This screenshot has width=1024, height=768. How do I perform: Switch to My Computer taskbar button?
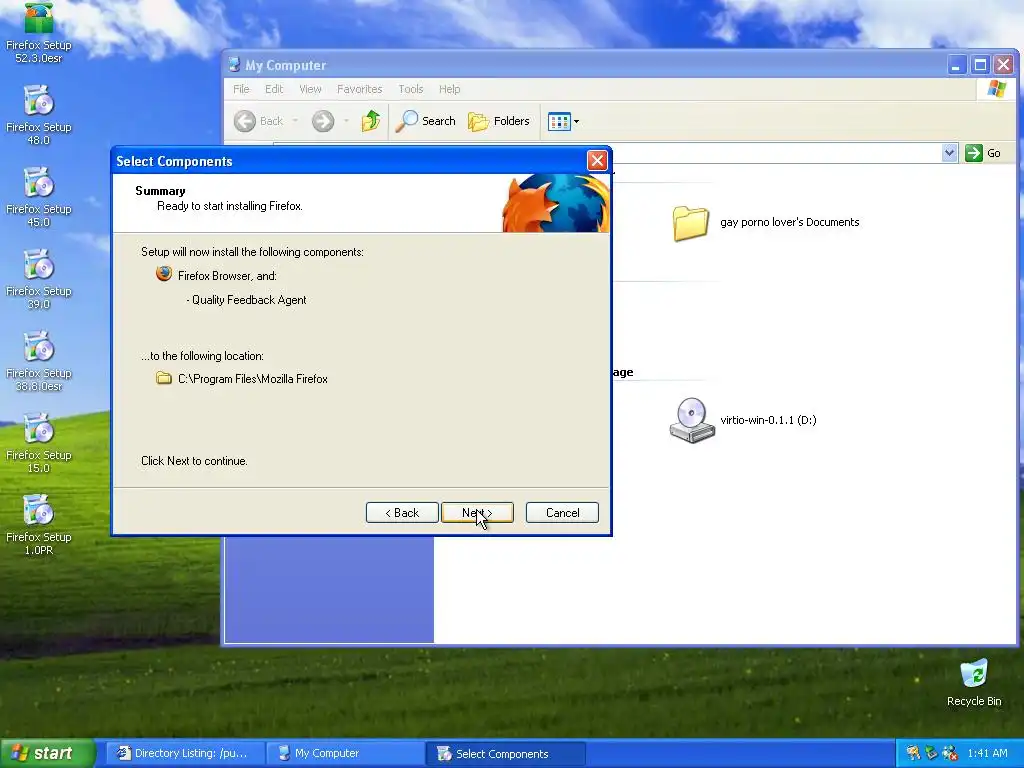pos(345,753)
